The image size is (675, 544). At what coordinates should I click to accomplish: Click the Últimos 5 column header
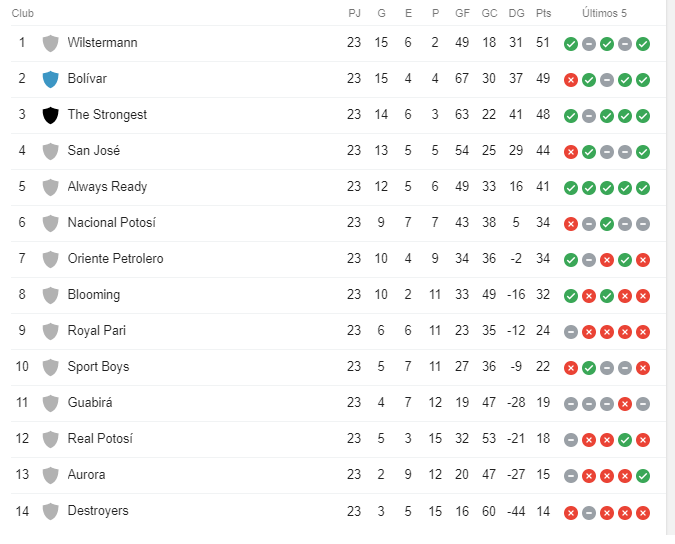pyautogui.click(x=604, y=13)
